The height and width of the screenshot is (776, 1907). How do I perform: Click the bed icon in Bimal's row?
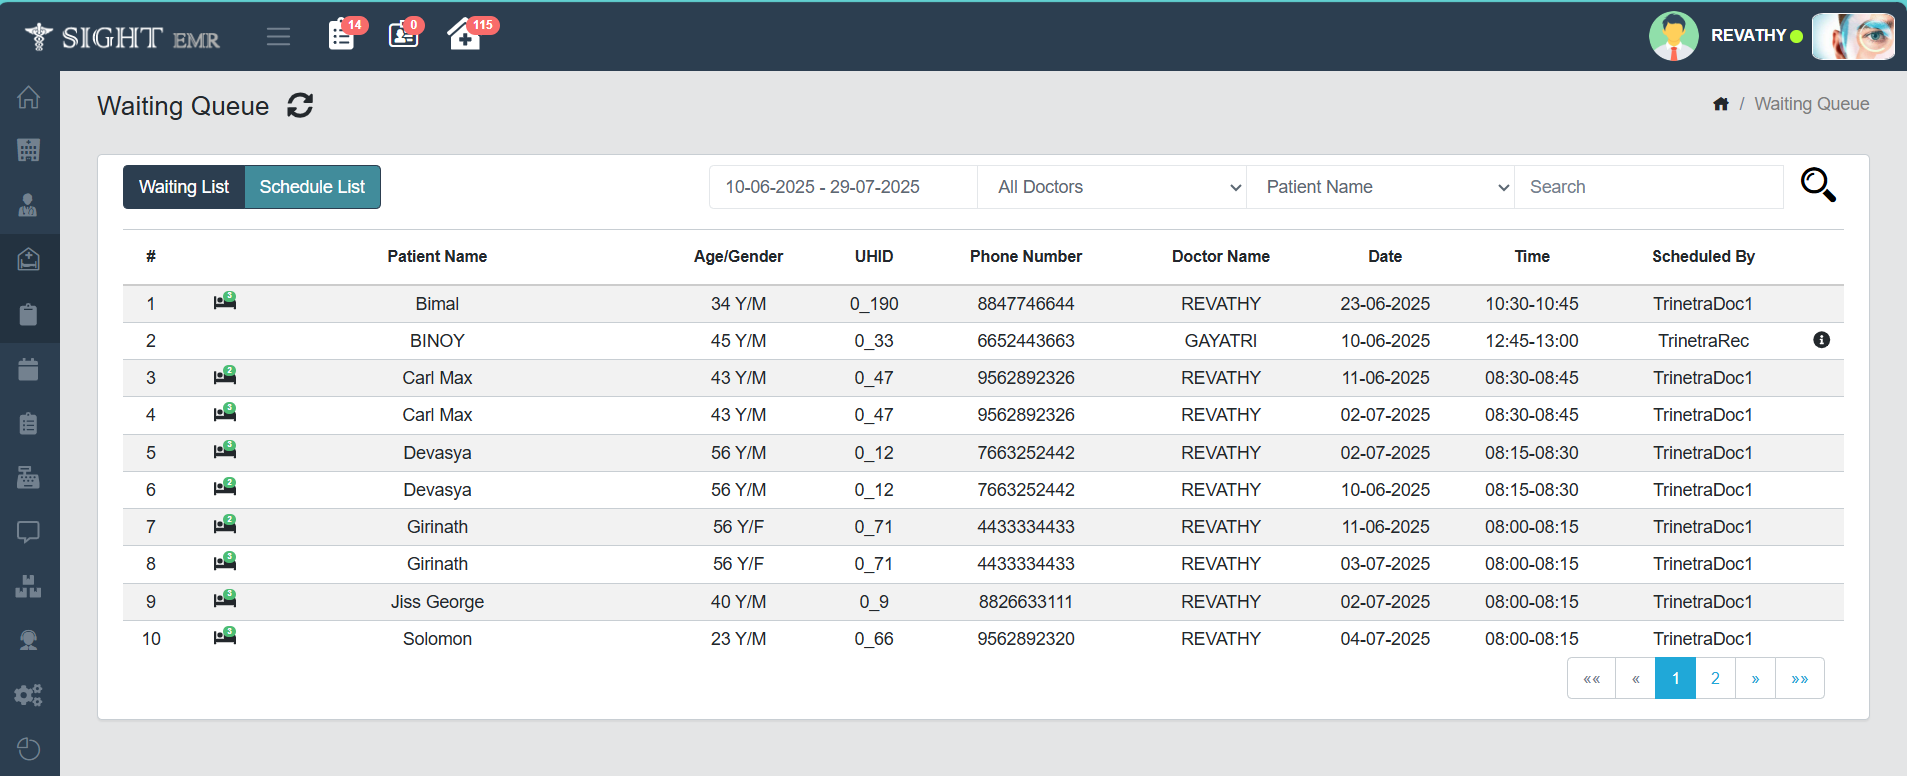click(225, 302)
